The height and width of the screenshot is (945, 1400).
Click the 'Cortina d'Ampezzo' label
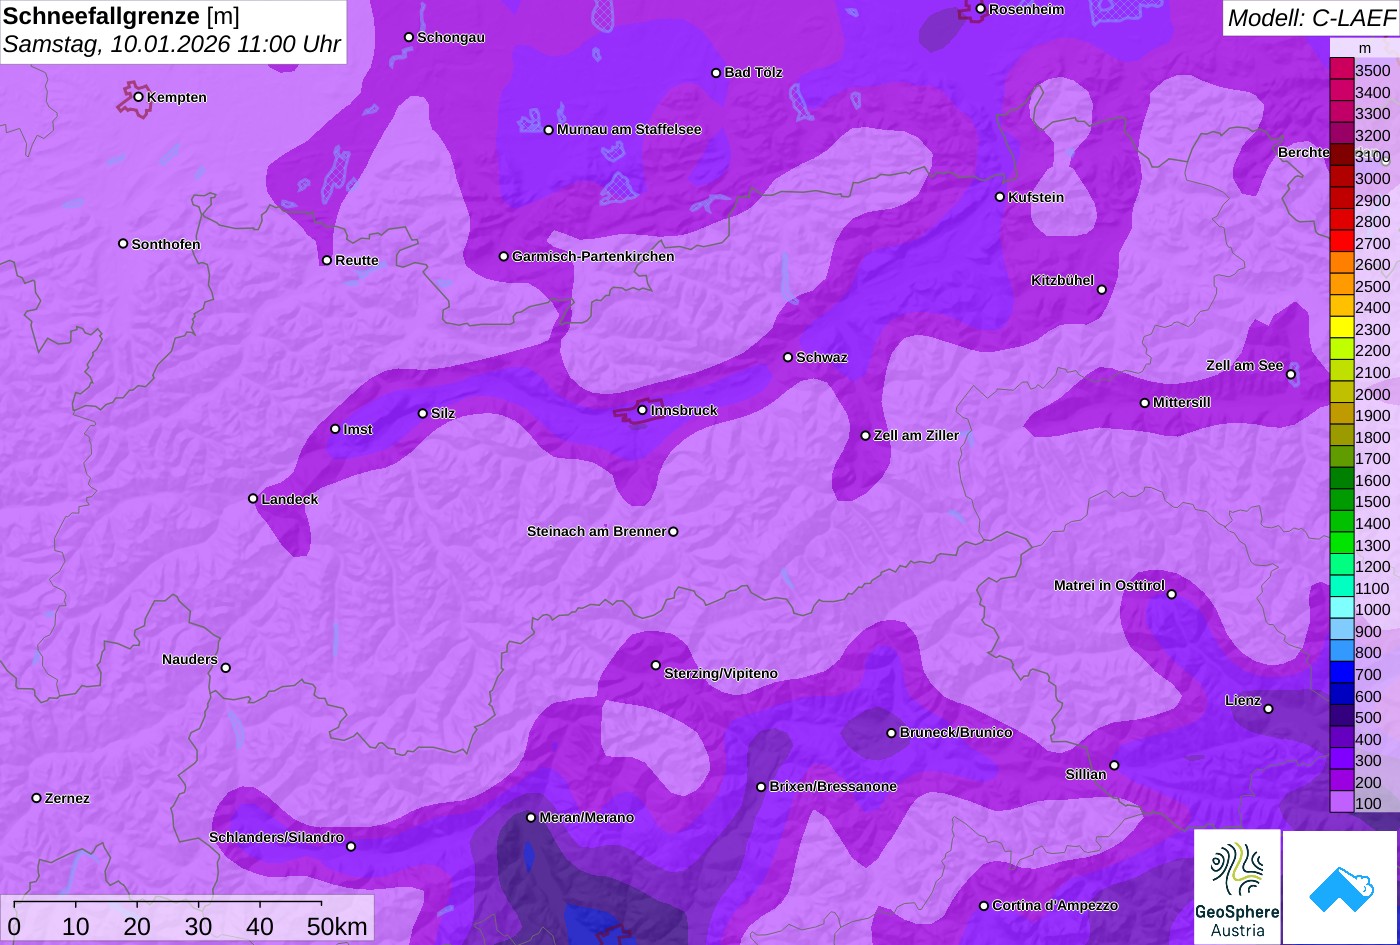tap(1055, 905)
